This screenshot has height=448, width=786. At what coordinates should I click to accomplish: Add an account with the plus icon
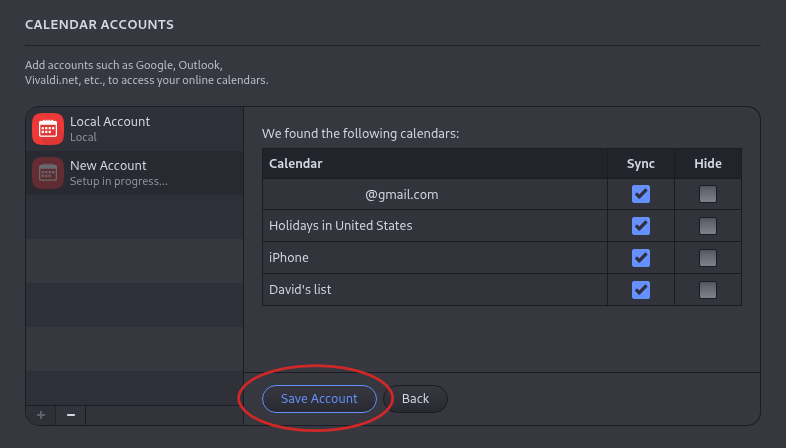(41, 414)
